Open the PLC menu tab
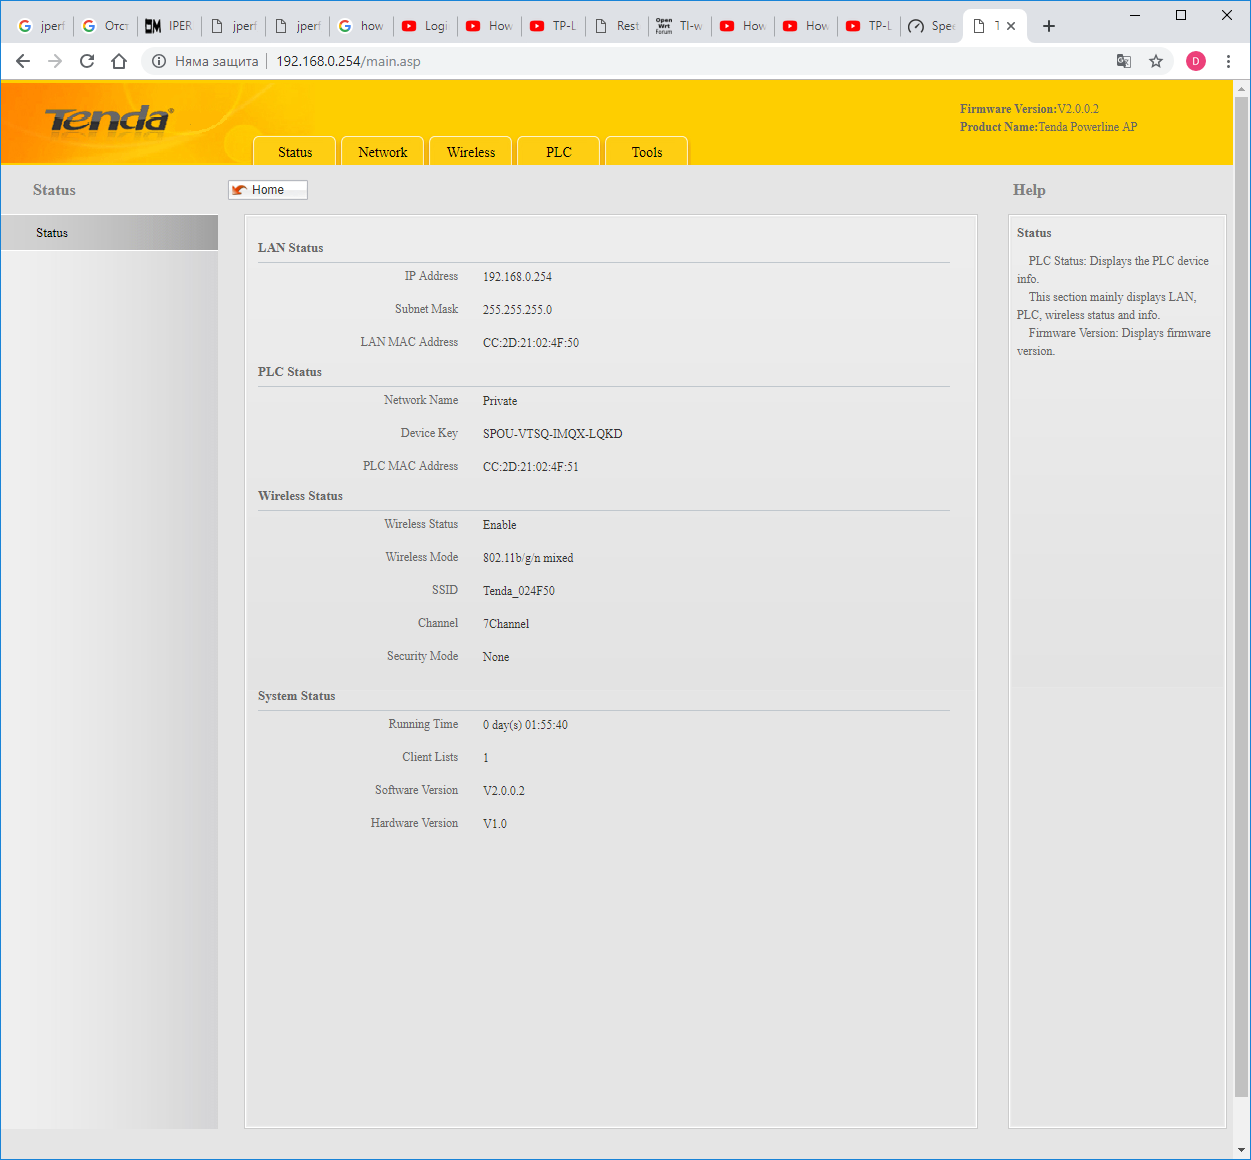Viewport: 1251px width, 1160px height. (x=559, y=152)
